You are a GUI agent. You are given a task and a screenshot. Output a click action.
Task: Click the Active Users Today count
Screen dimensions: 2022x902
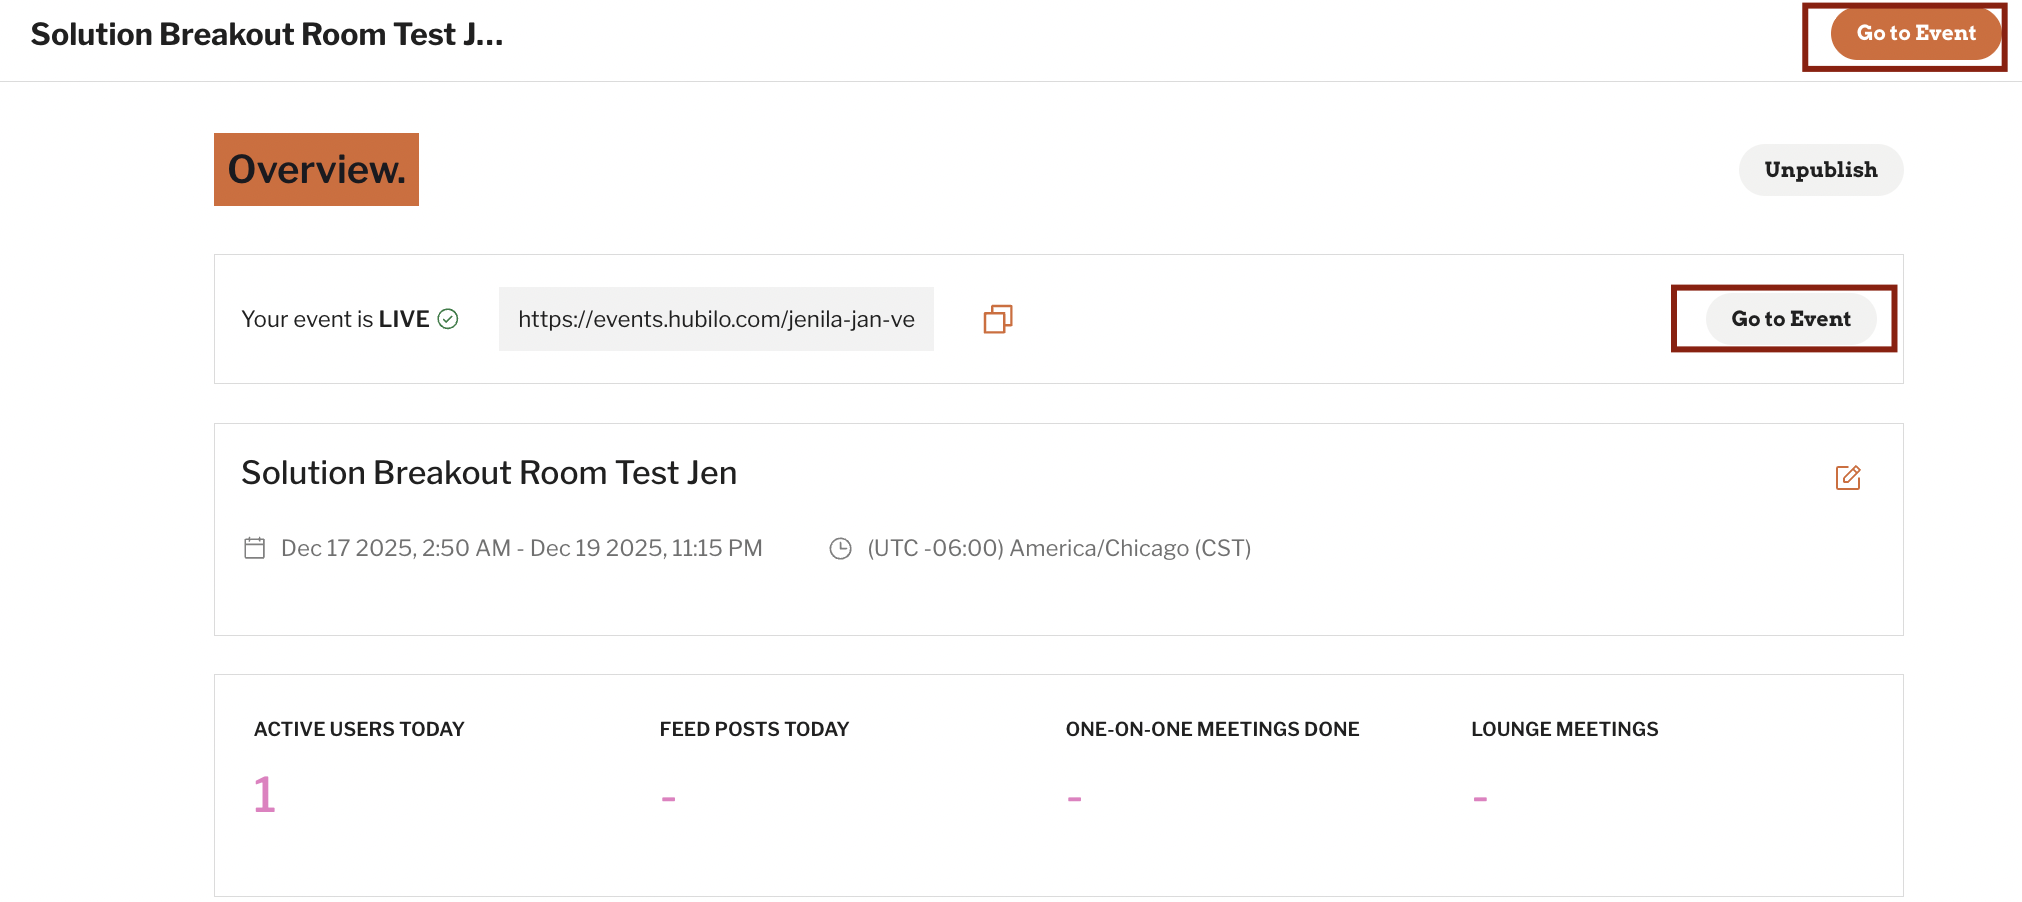click(264, 795)
